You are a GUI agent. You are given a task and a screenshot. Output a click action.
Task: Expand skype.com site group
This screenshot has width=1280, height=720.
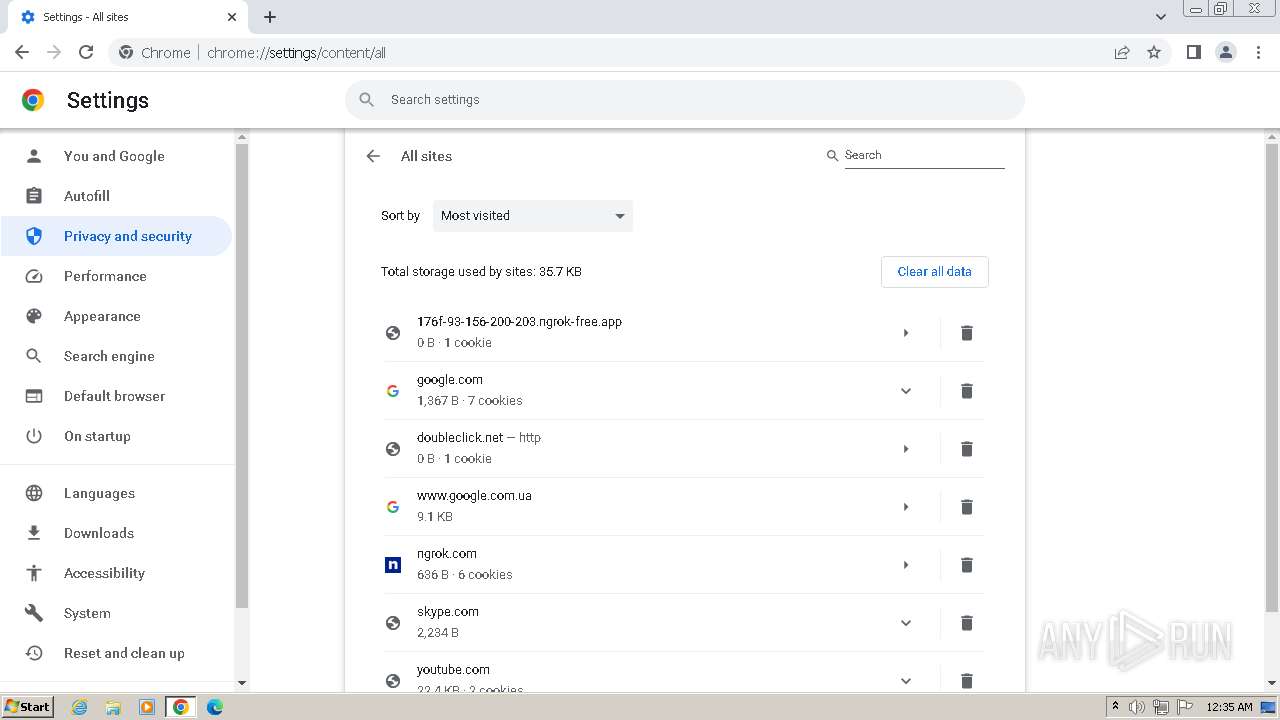click(x=906, y=623)
